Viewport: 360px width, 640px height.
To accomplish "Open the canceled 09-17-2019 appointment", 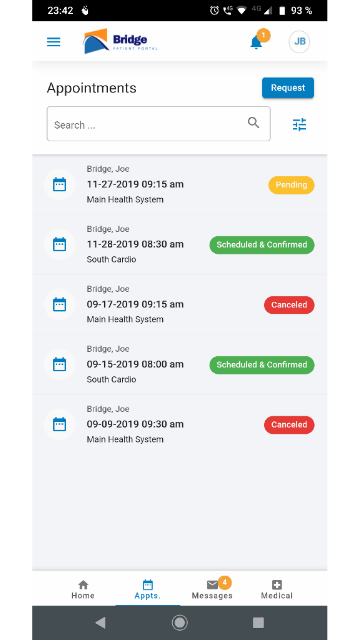I will coord(180,304).
